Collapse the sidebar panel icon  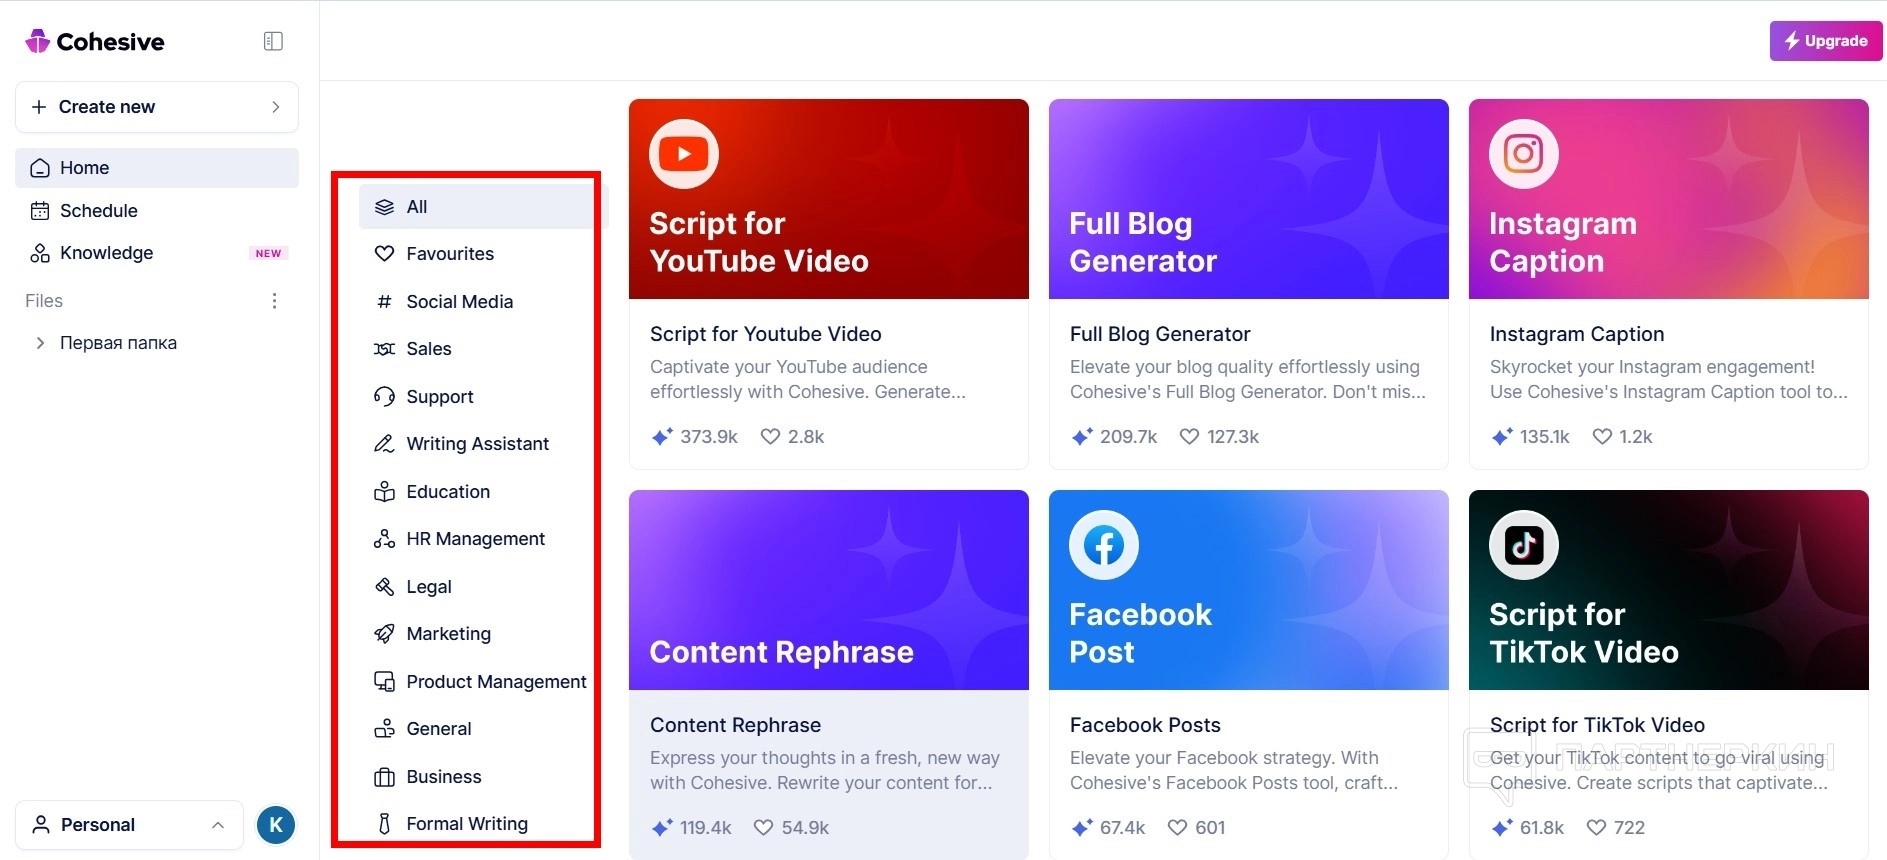pos(273,41)
